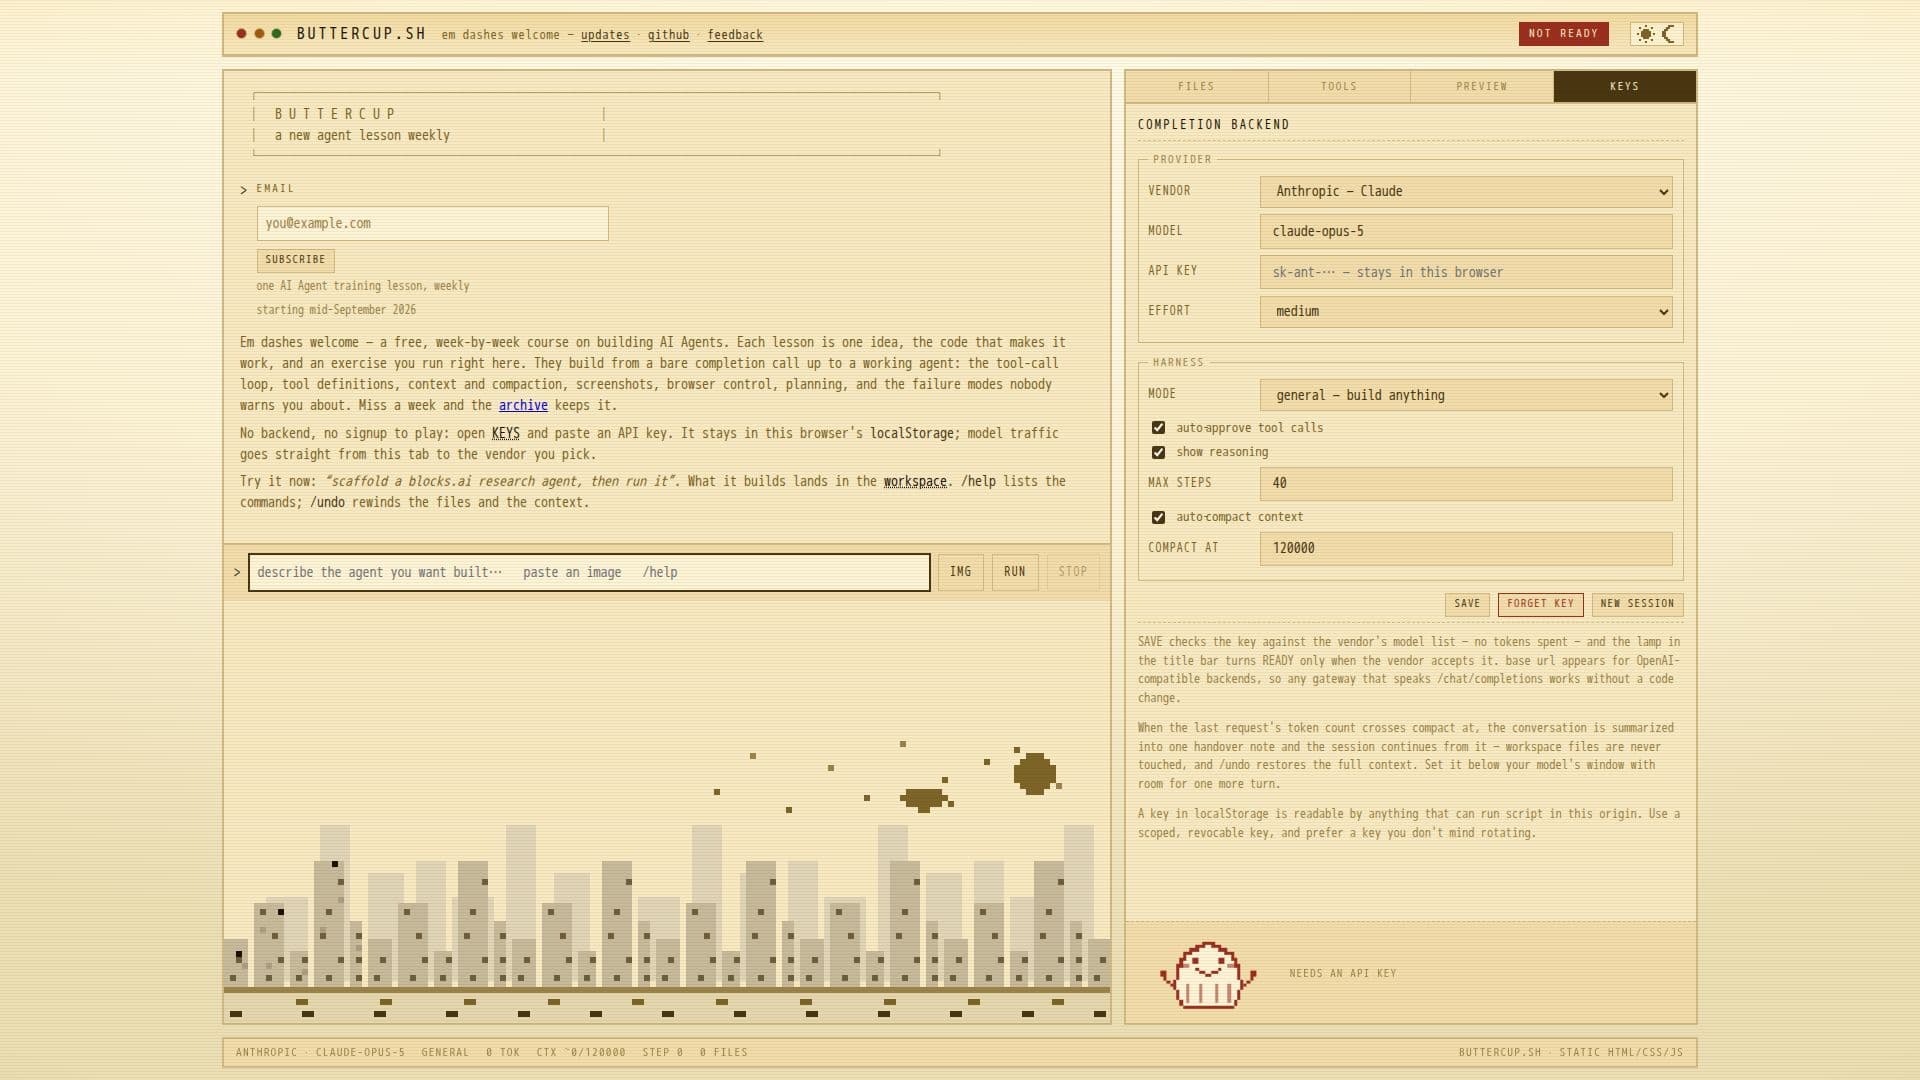Screen dimensions: 1920x1080
Task: Focus the agent description prompt field
Action: (x=589, y=573)
